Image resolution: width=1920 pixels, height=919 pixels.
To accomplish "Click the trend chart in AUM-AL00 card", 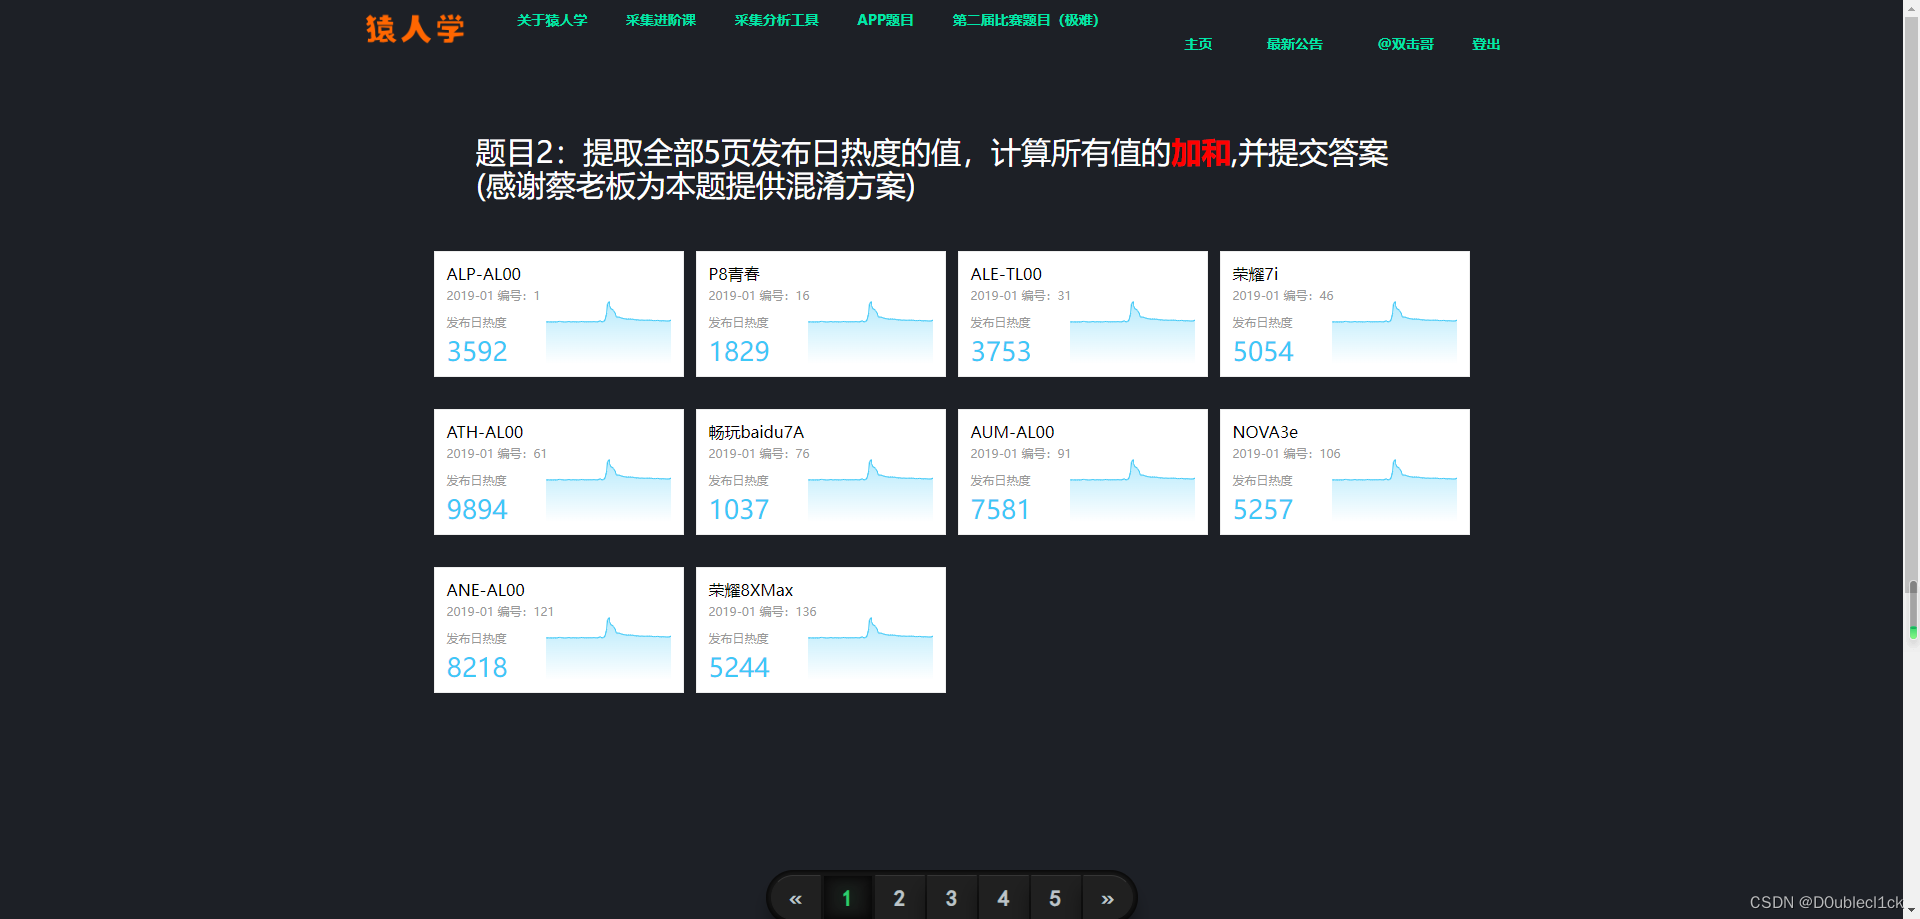I will pyautogui.click(x=1132, y=490).
